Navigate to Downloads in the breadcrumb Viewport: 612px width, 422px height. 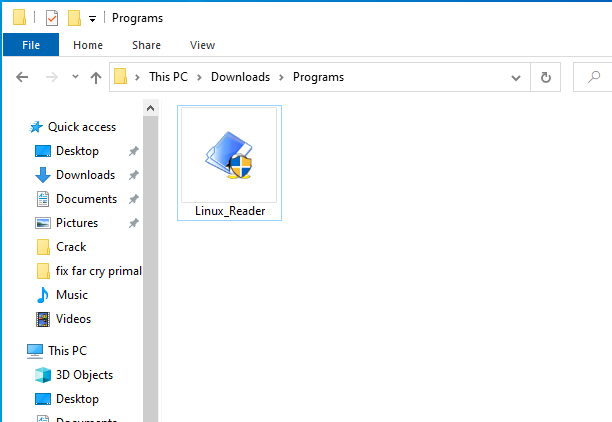click(x=240, y=77)
